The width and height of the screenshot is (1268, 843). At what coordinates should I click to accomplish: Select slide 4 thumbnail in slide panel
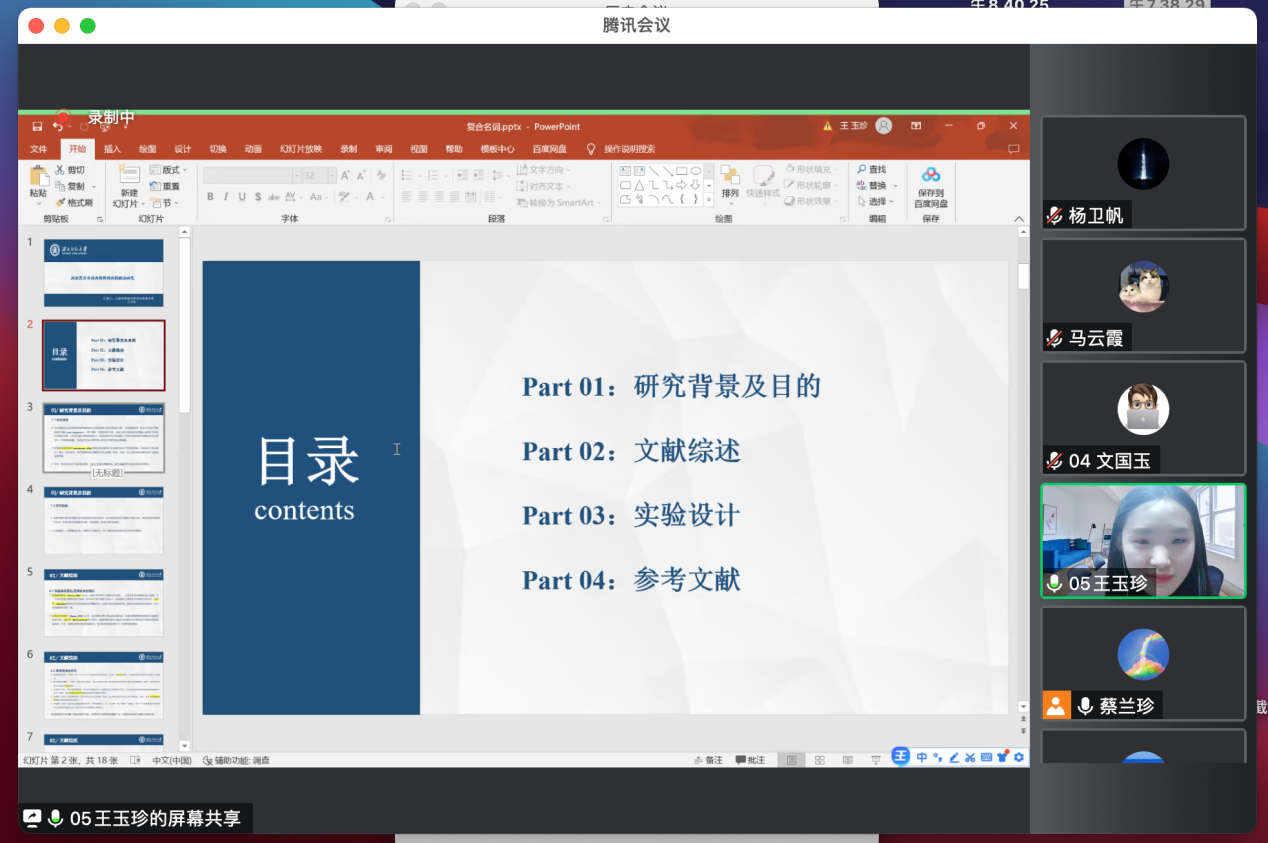pyautogui.click(x=104, y=520)
